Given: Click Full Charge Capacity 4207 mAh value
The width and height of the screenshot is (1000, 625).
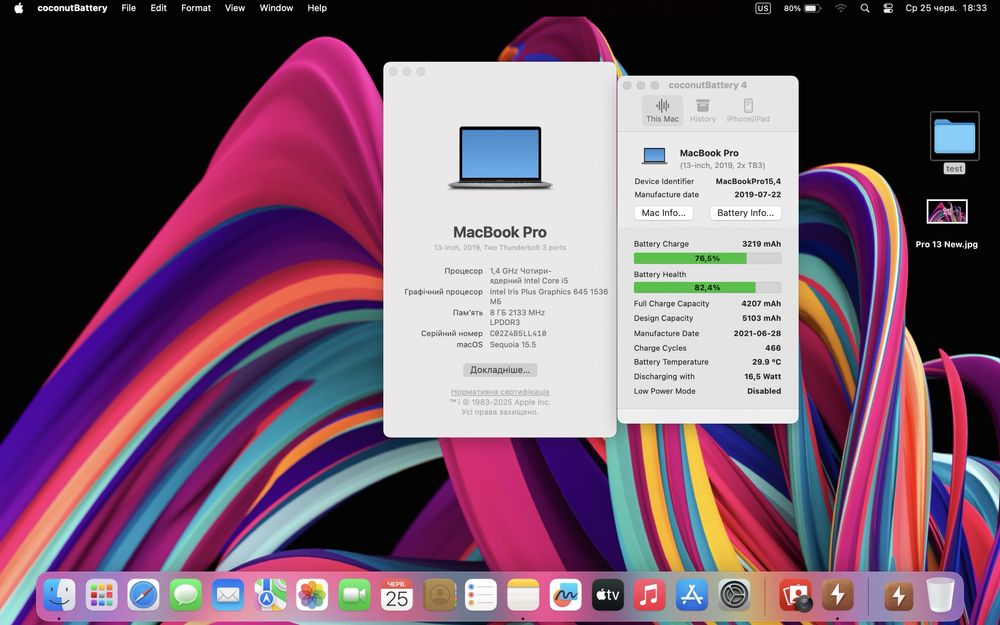Looking at the screenshot, I should pyautogui.click(x=761, y=304).
